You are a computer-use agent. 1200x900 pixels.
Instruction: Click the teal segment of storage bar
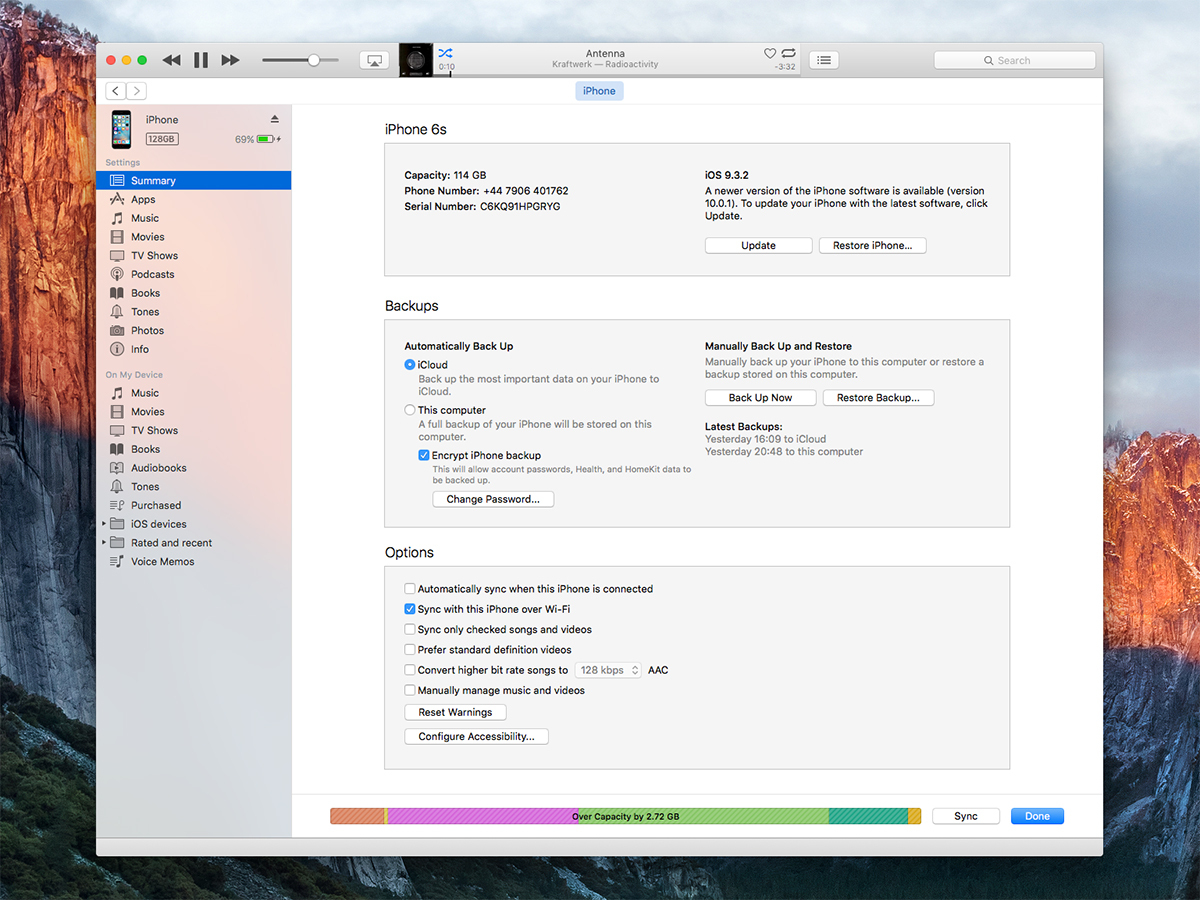point(868,816)
